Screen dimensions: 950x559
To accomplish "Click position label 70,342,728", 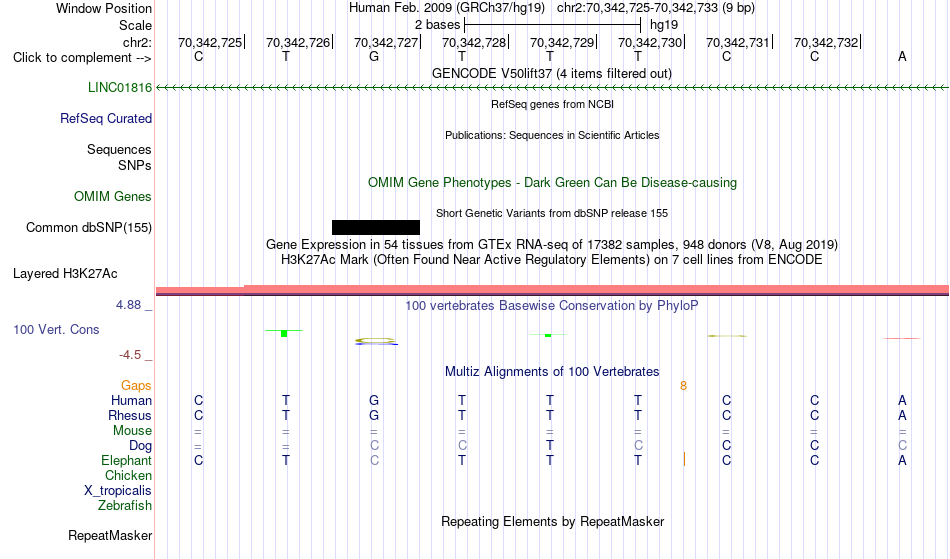I will click(x=474, y=42).
